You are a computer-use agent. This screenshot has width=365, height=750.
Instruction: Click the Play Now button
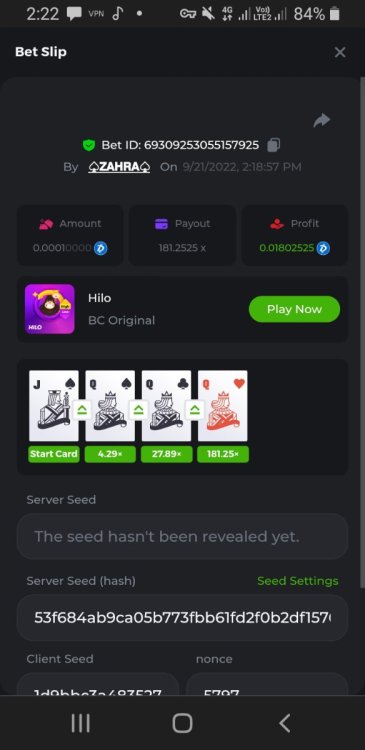point(294,309)
